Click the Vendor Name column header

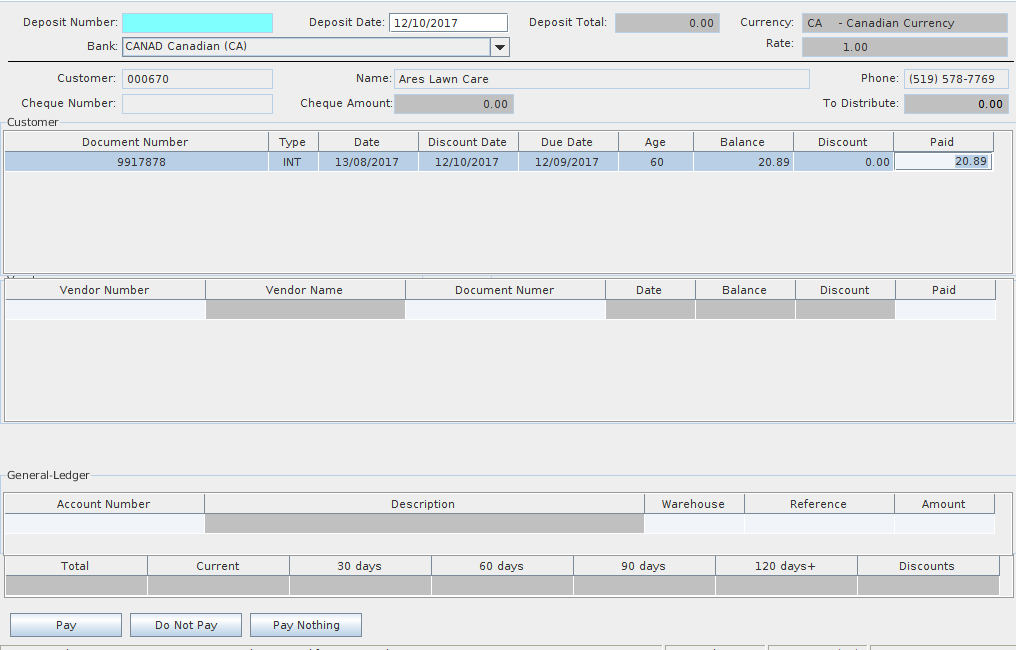pyautogui.click(x=304, y=290)
